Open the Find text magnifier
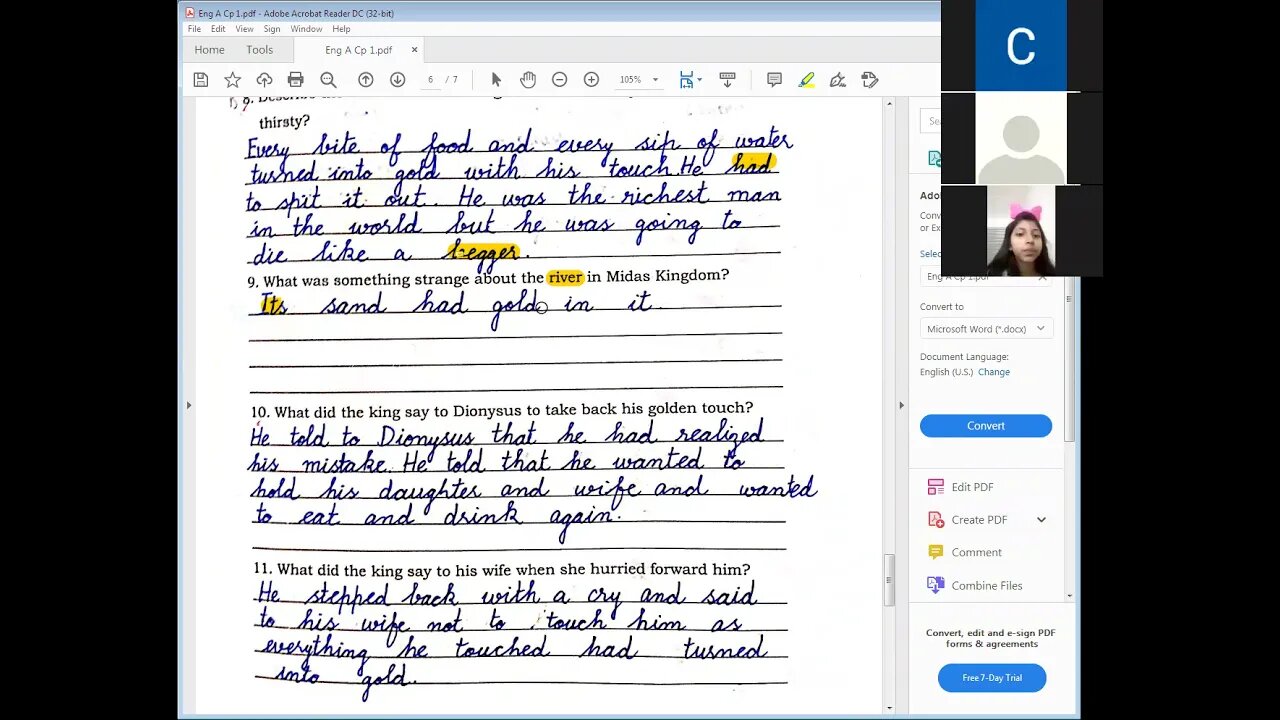The height and width of the screenshot is (720, 1280). tap(328, 80)
